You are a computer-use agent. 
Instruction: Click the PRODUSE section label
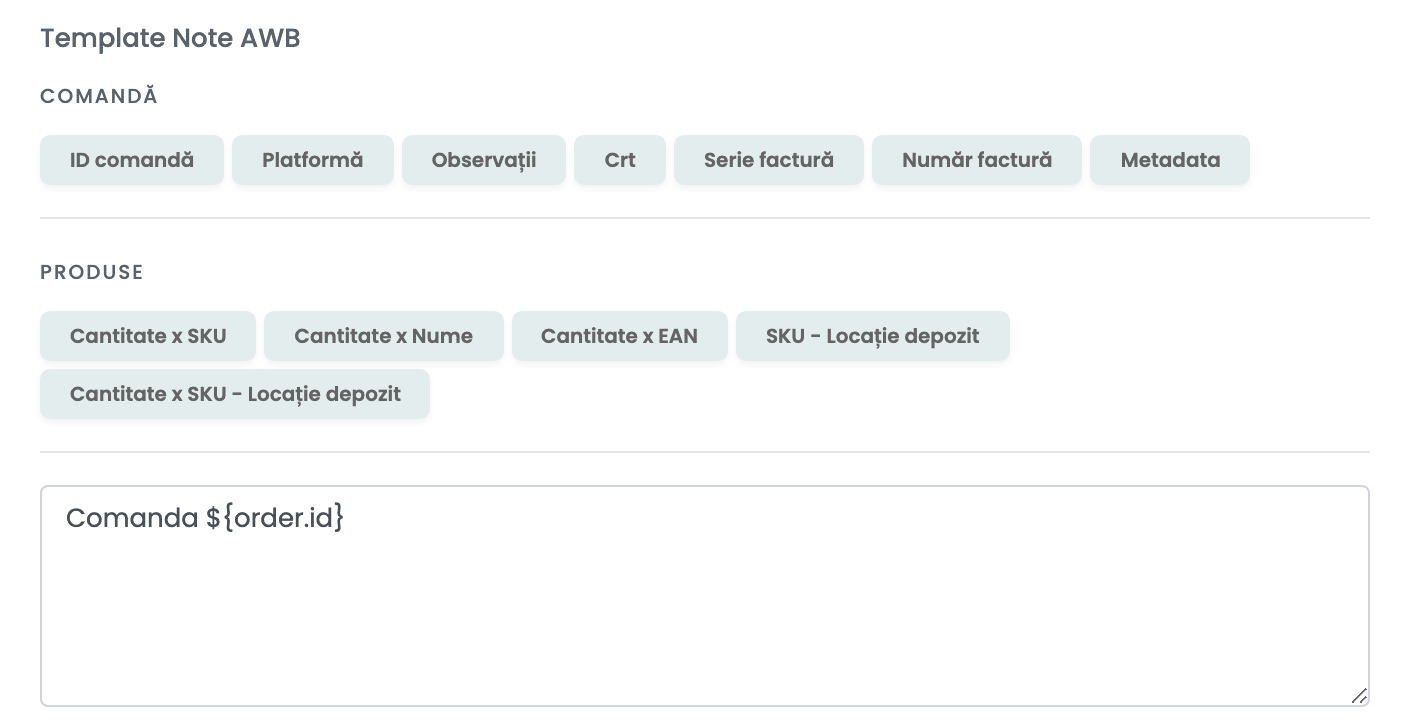click(92, 272)
